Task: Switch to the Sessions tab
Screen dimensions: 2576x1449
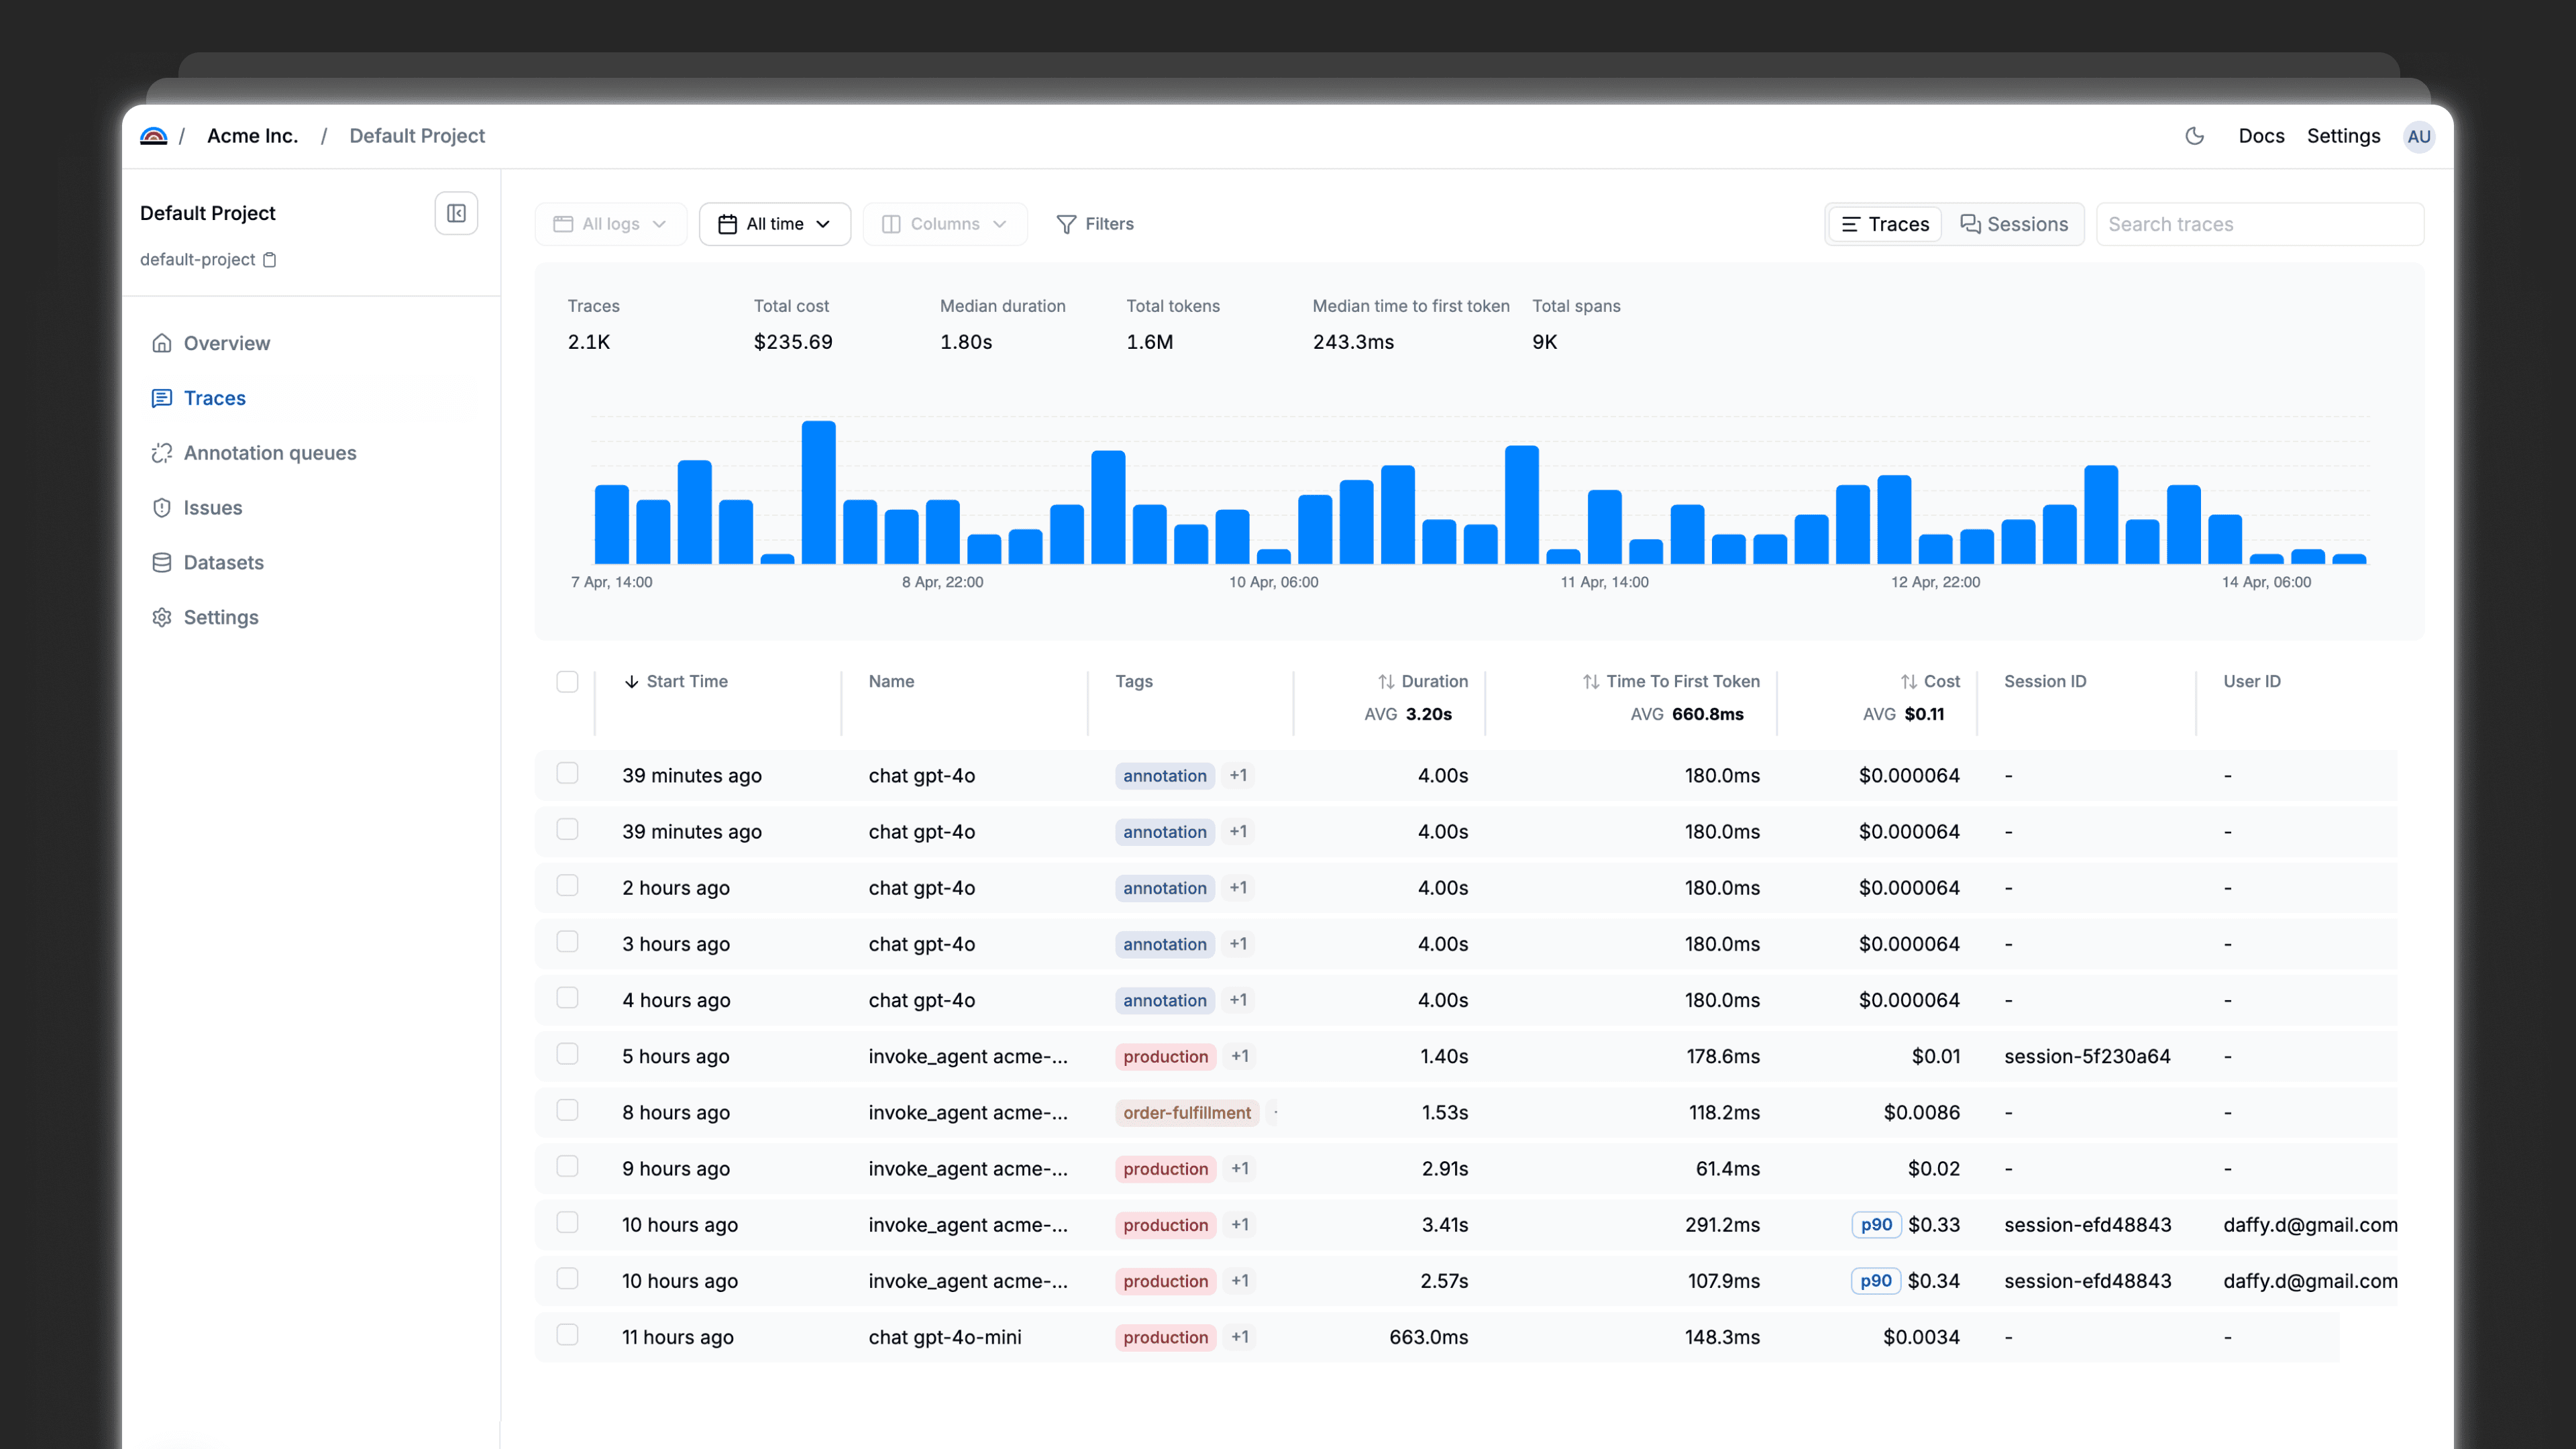Action: (x=2013, y=224)
